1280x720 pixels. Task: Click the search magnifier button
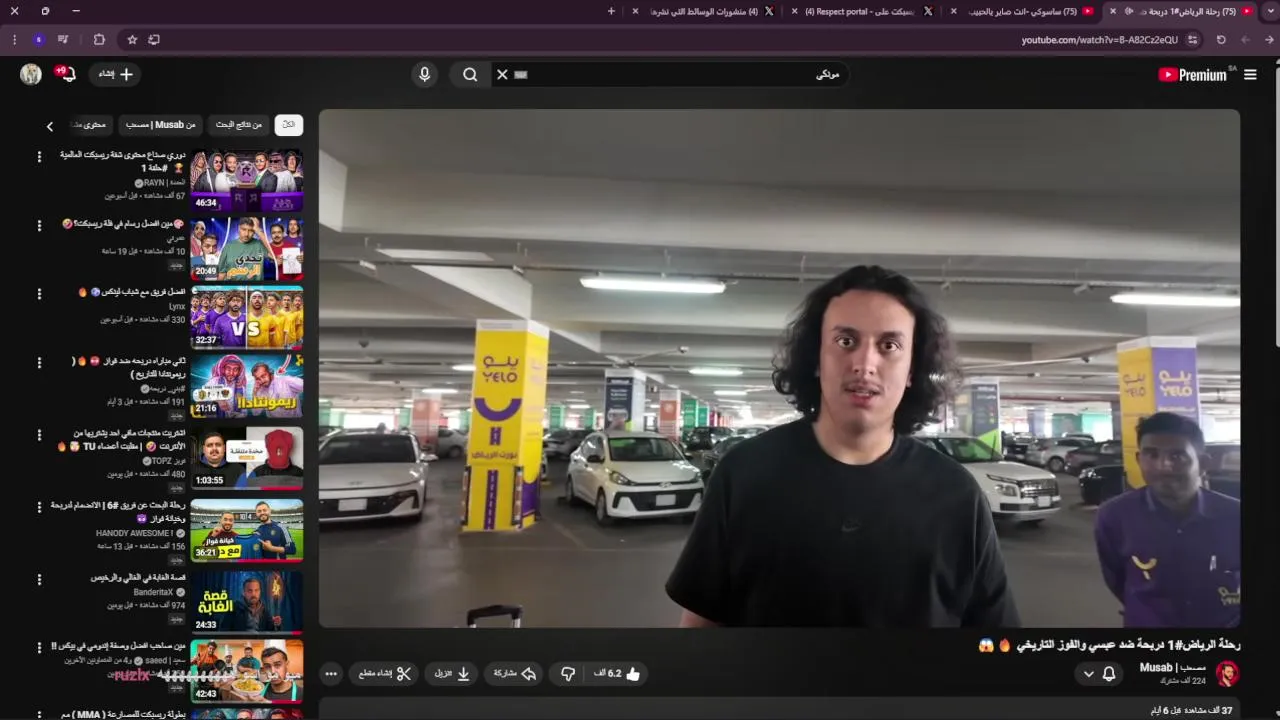pyautogui.click(x=470, y=74)
